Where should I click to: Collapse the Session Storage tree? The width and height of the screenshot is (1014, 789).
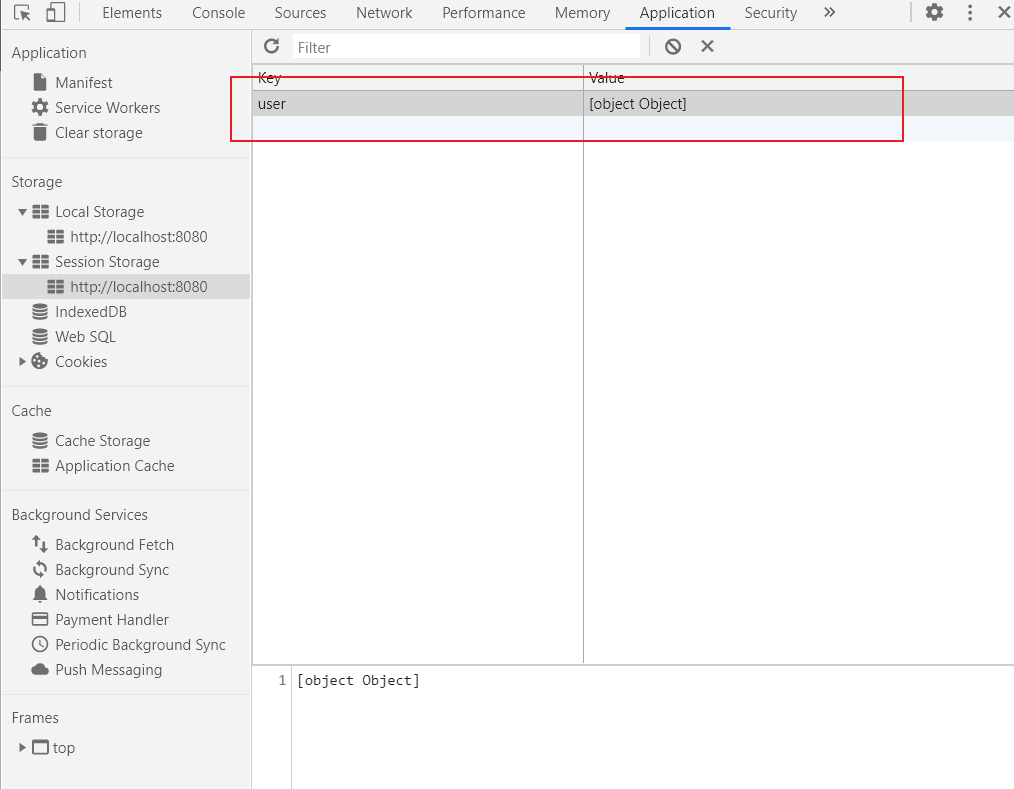[22, 261]
